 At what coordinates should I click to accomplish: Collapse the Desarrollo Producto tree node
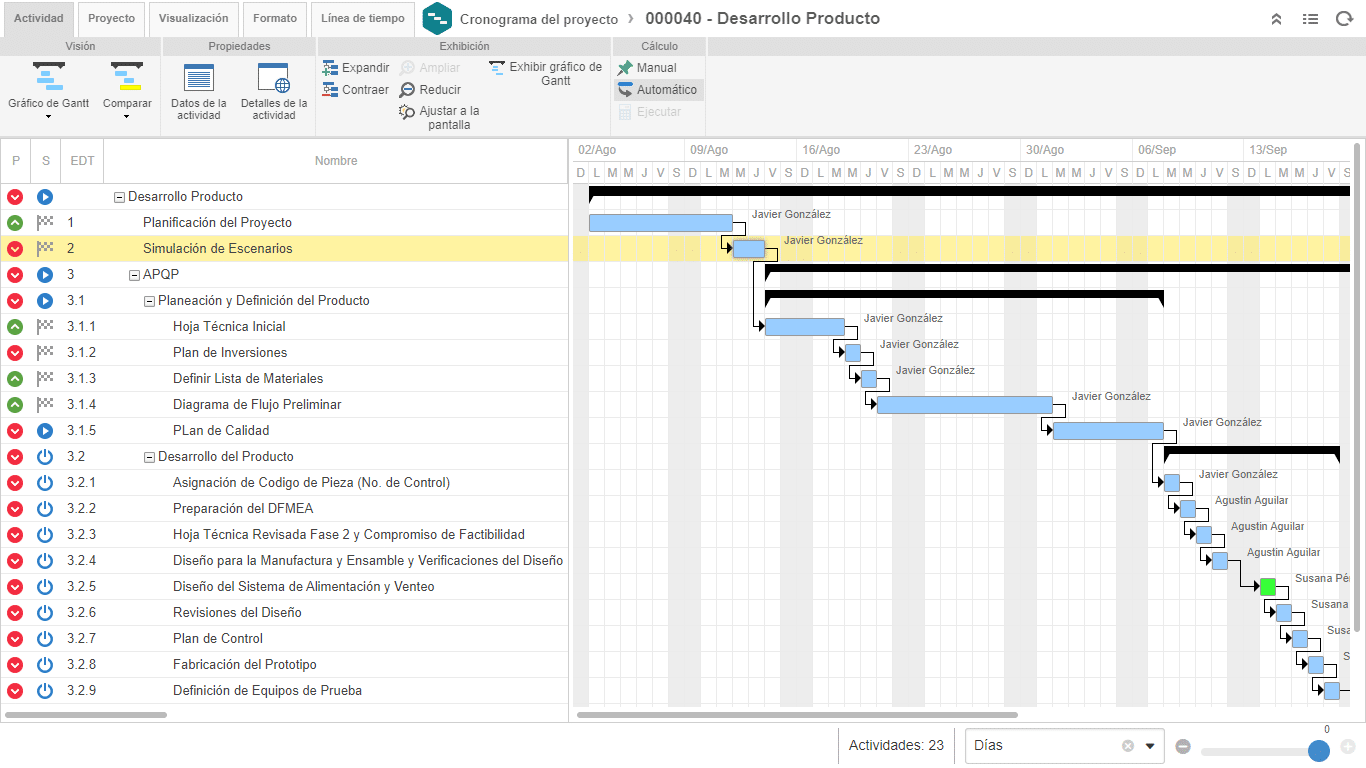click(x=120, y=197)
